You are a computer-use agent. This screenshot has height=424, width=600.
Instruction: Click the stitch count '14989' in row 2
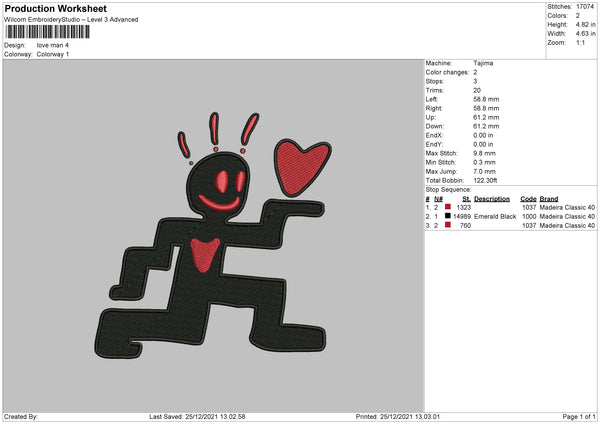pos(462,217)
